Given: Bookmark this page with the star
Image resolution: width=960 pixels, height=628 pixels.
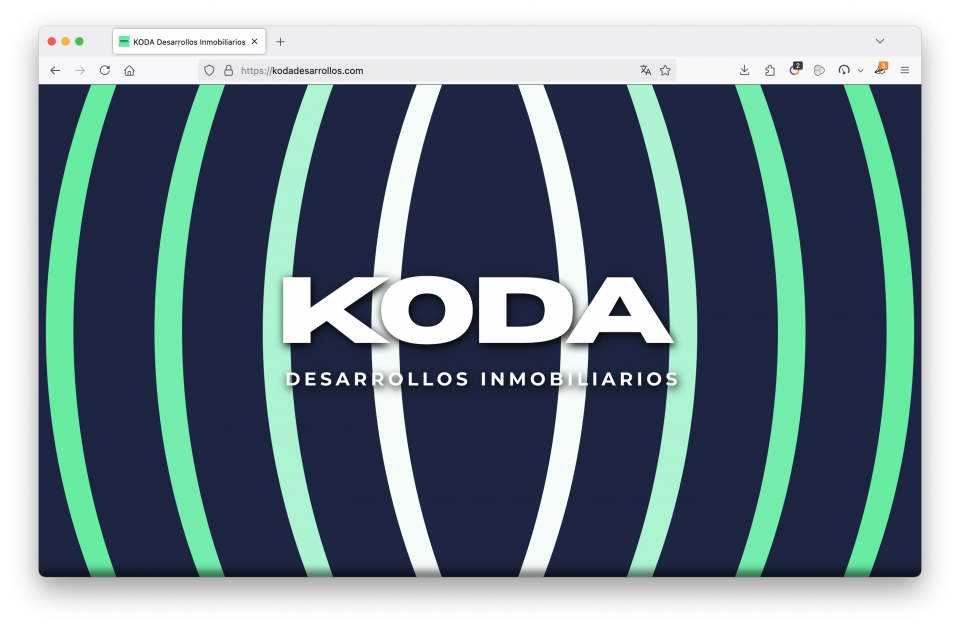Looking at the screenshot, I should click(x=665, y=71).
